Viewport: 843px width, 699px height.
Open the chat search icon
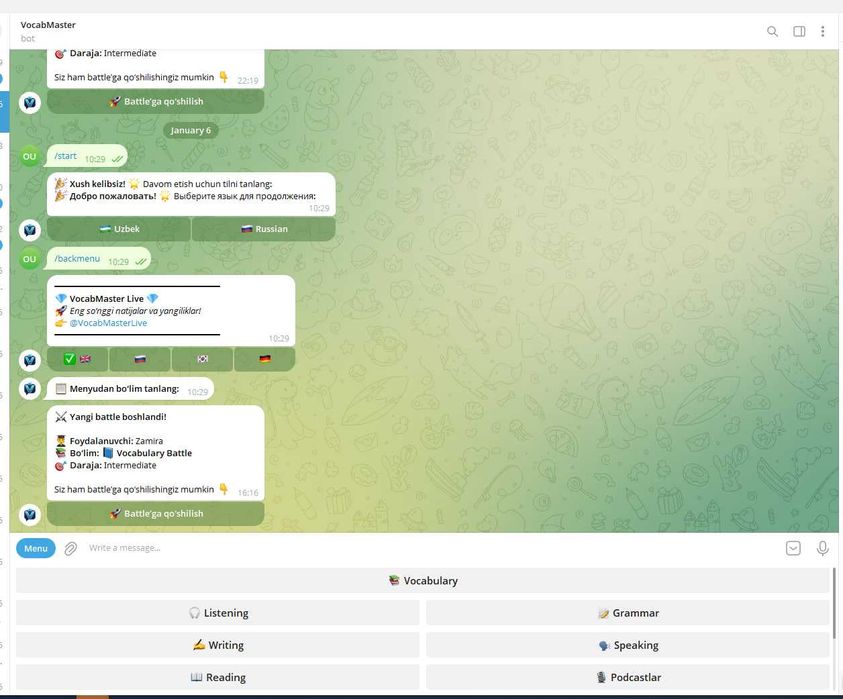(772, 31)
